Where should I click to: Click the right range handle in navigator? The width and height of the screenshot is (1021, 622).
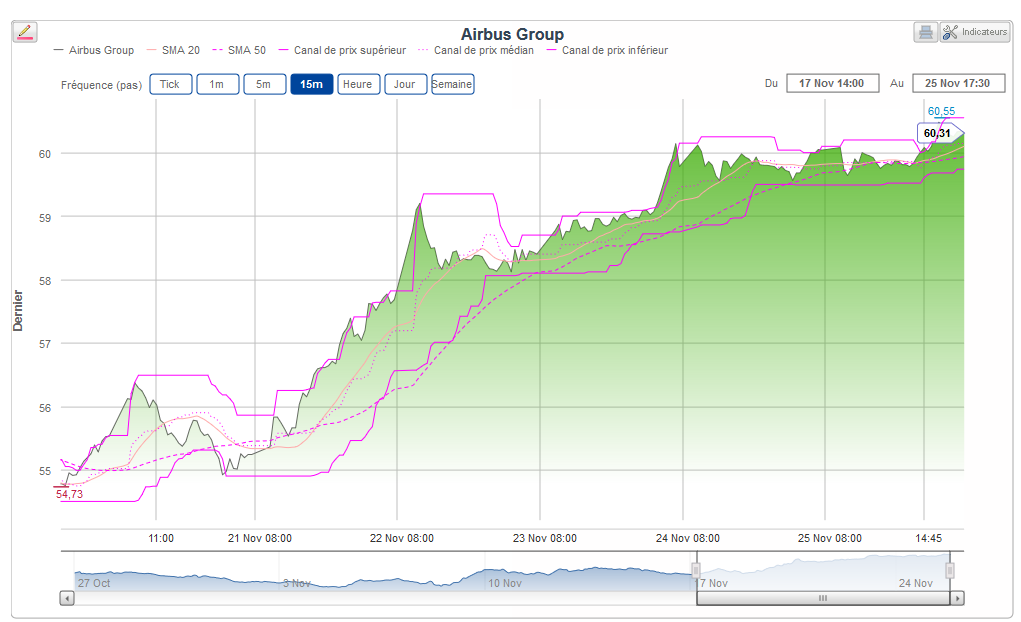tap(950, 570)
